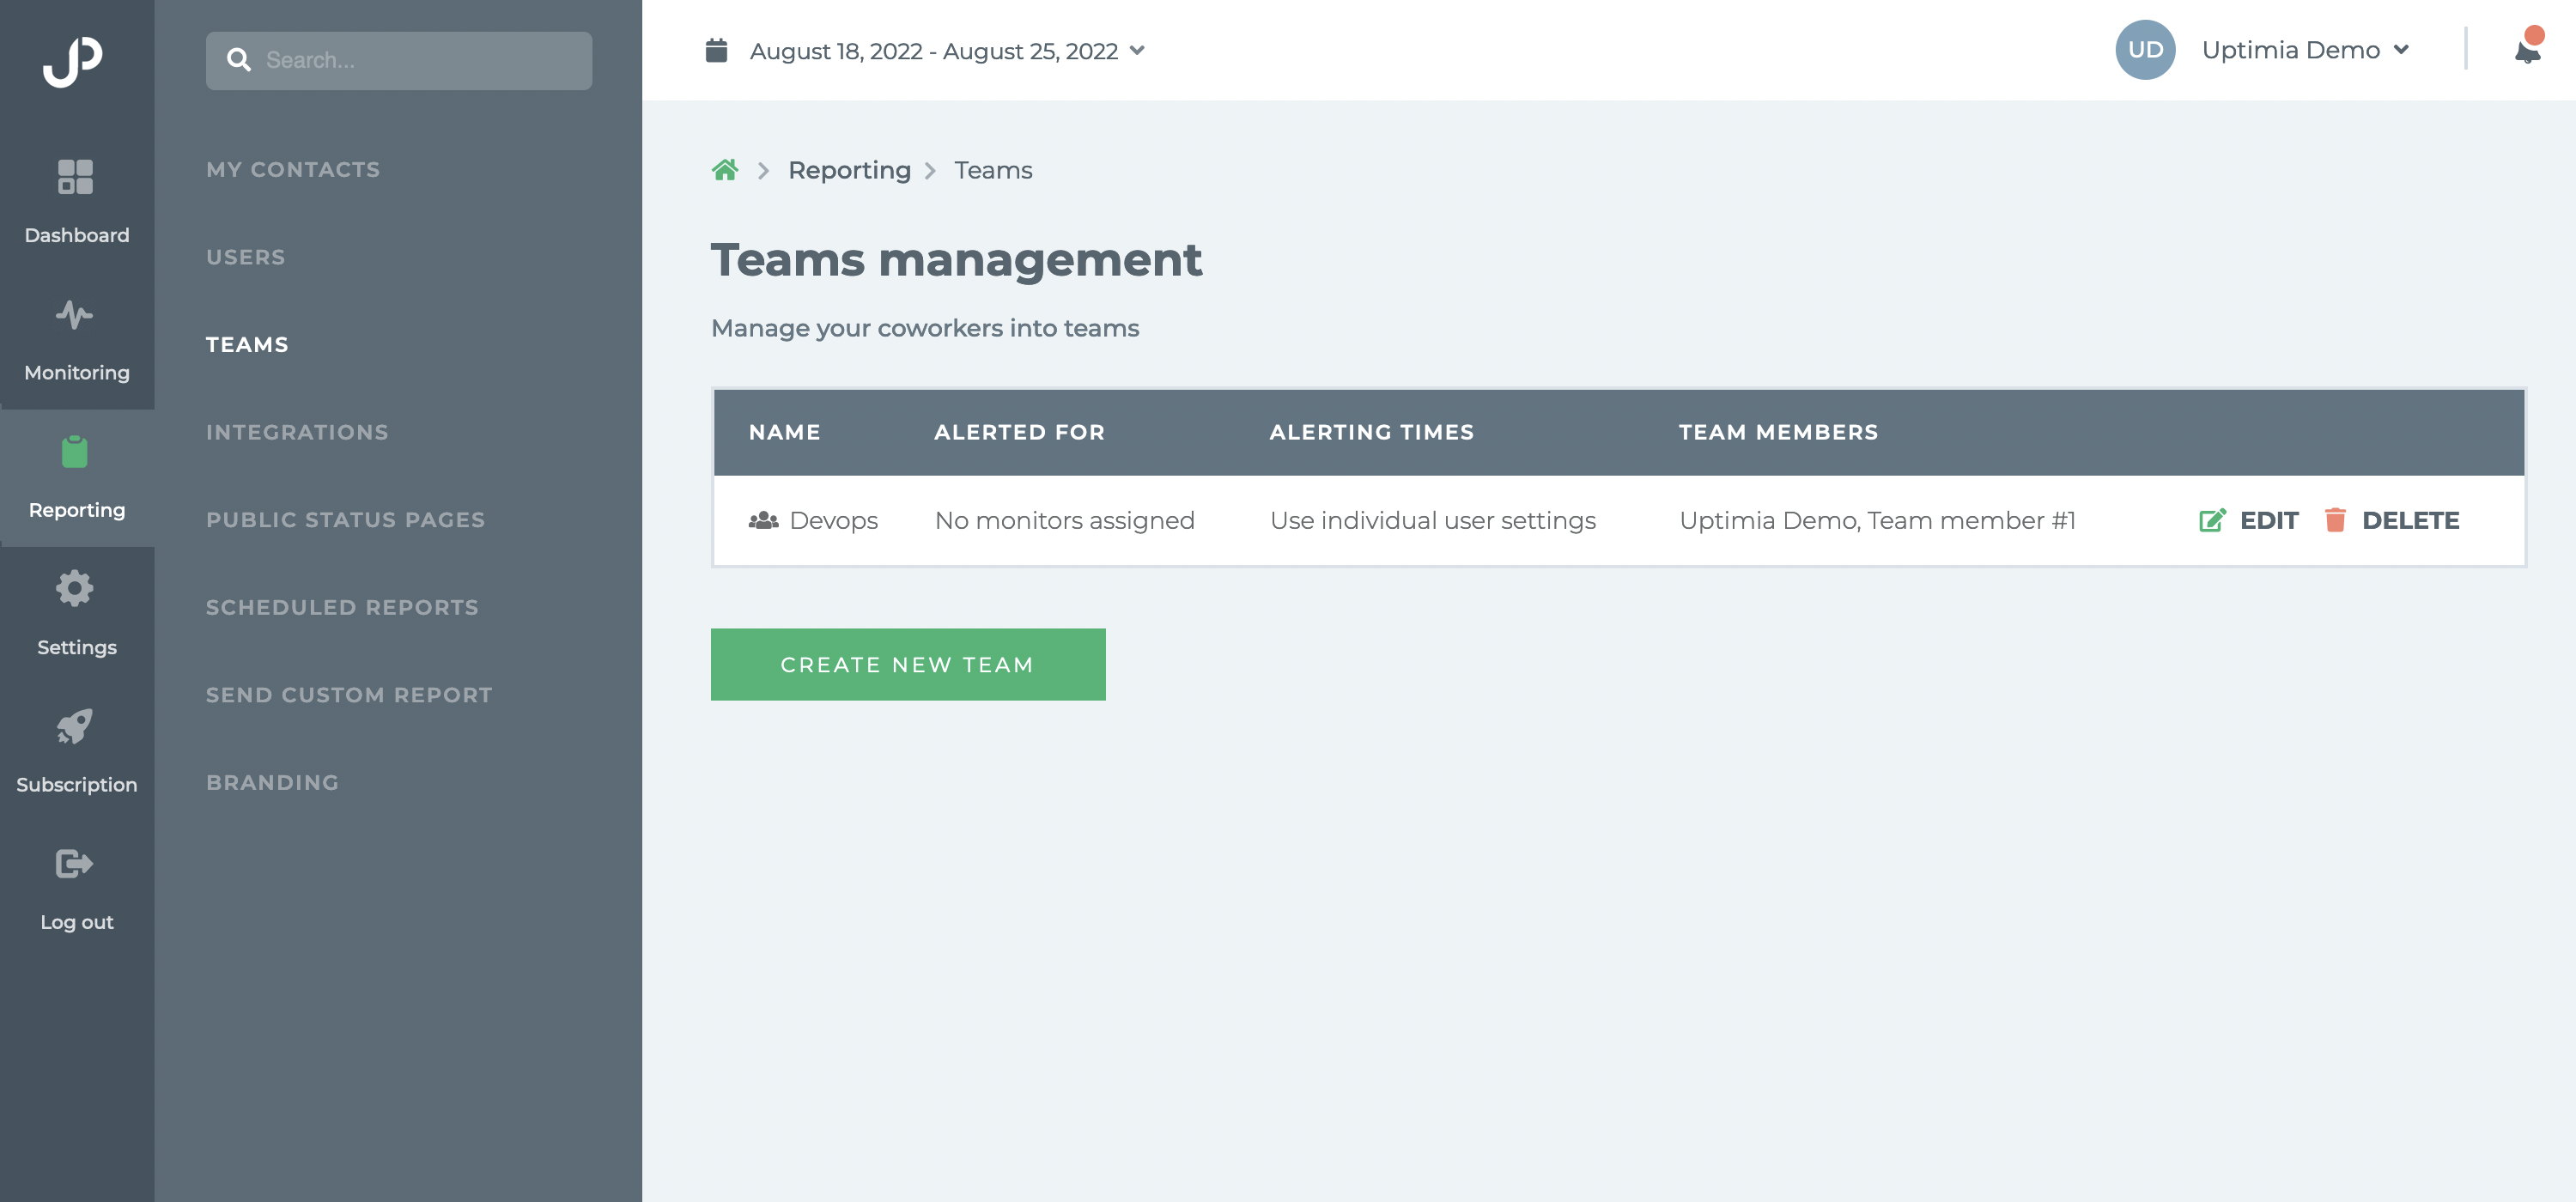Expand the date range dropdown
Viewport: 2576px width, 1202px height.
[1137, 50]
